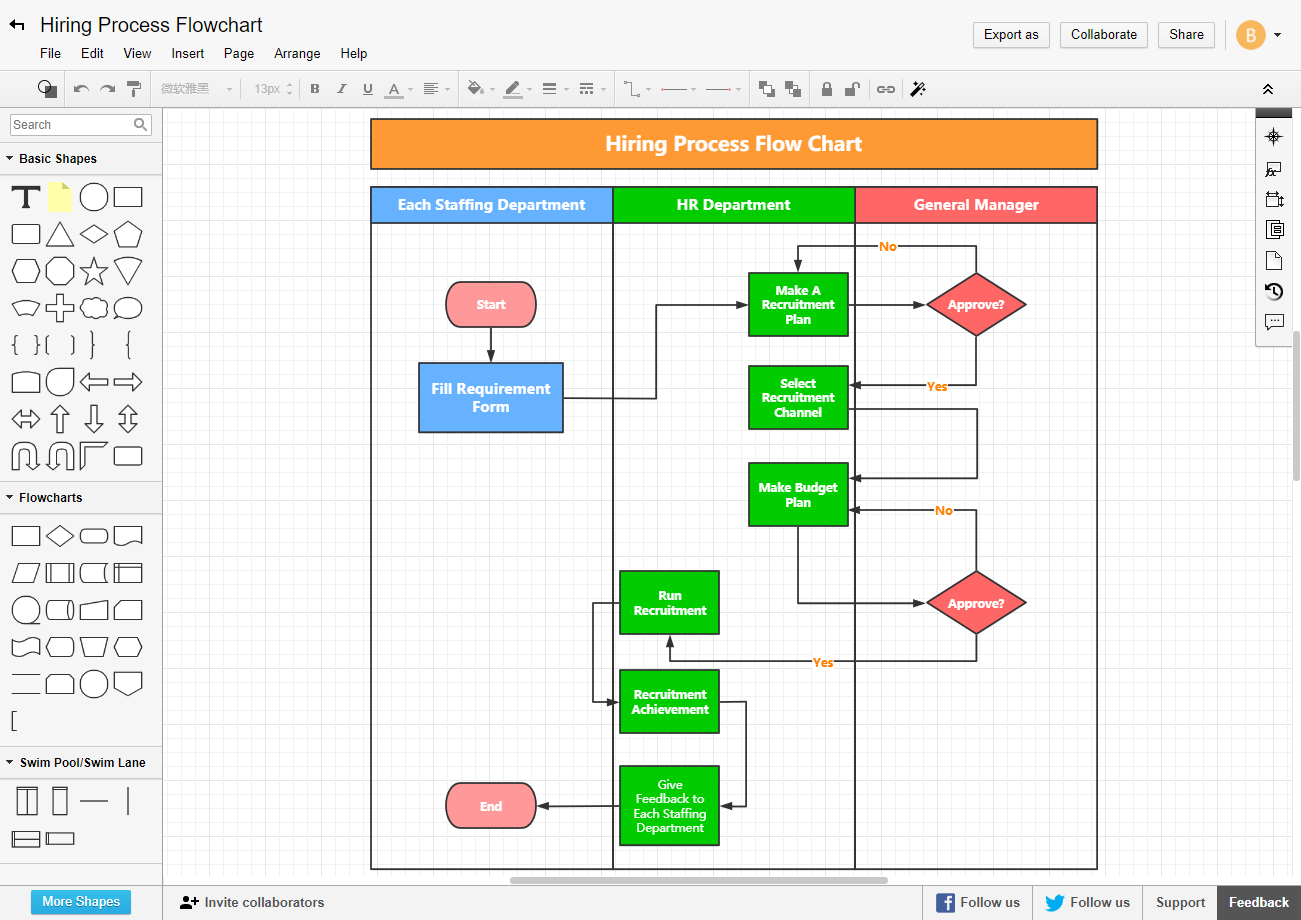Toggle italic text style

[341, 89]
